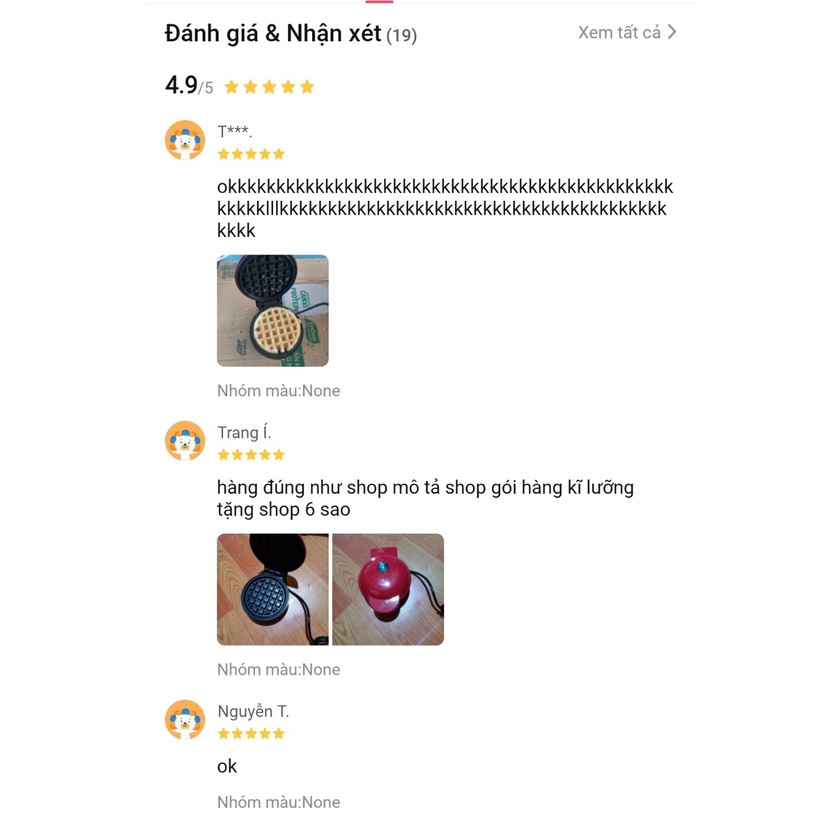The width and height of the screenshot is (840, 840).
Task: Open the black open waffle iron photo
Action: click(273, 589)
